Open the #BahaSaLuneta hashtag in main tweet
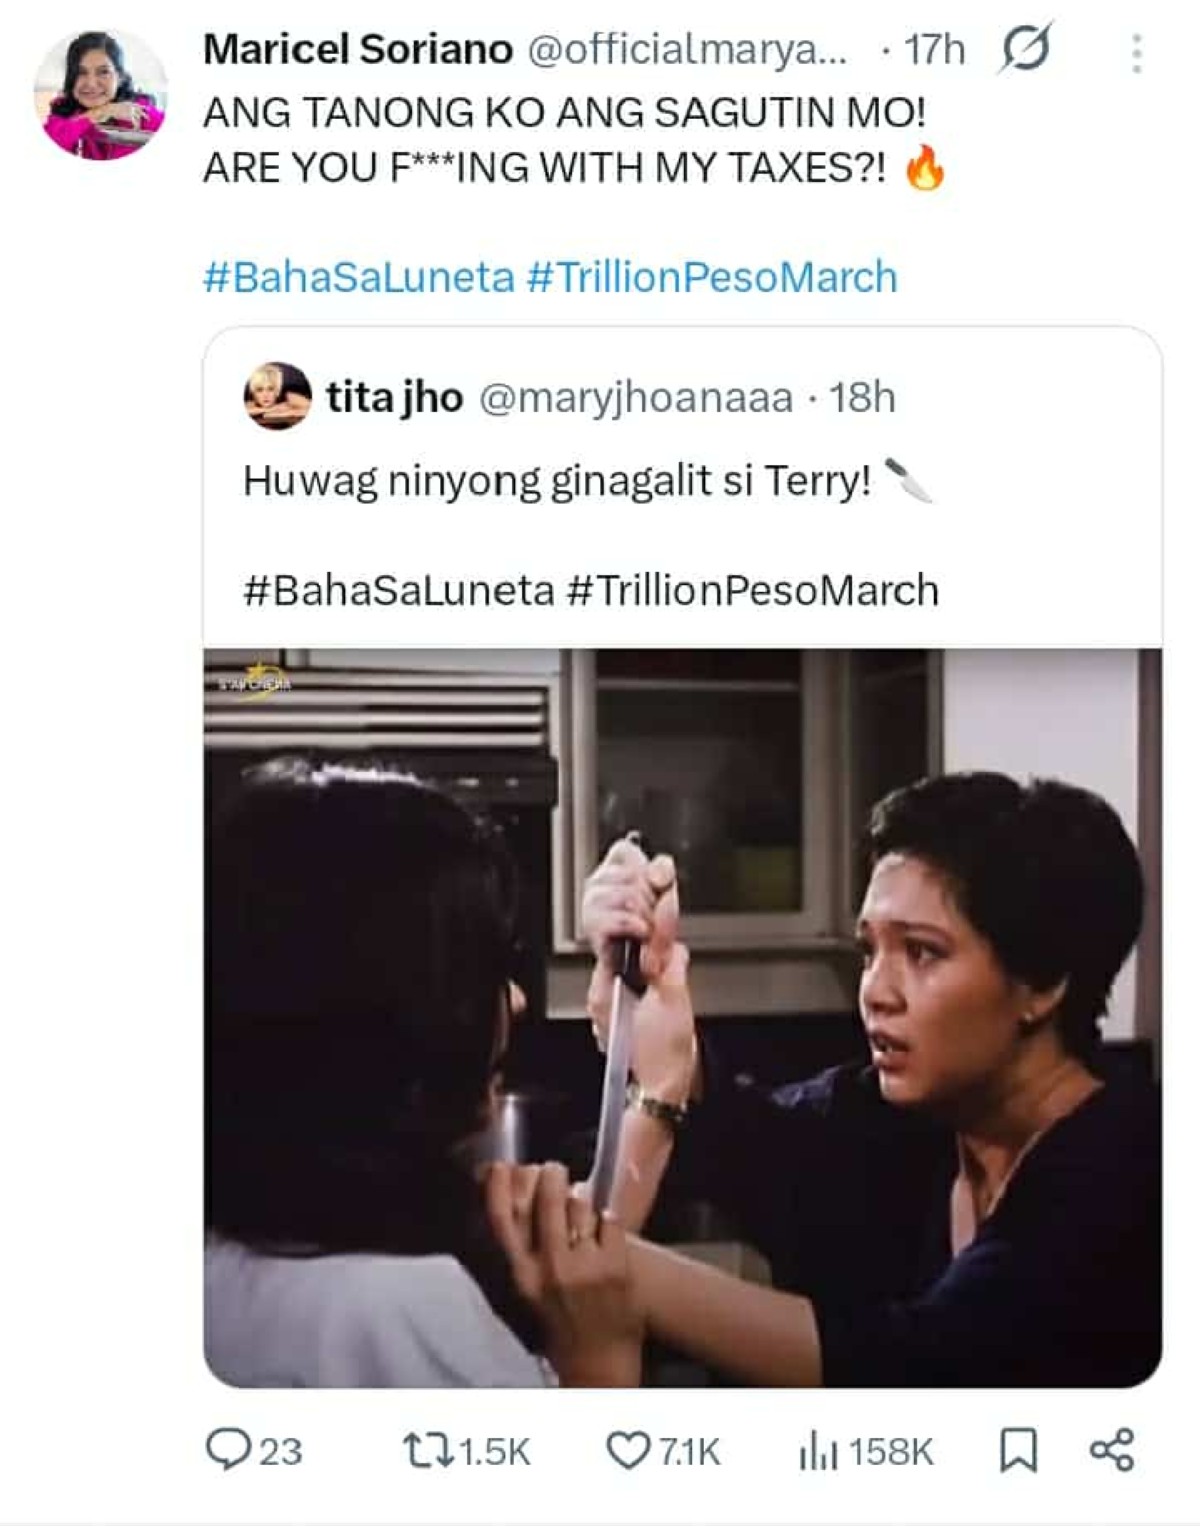1200x1526 pixels. (358, 277)
